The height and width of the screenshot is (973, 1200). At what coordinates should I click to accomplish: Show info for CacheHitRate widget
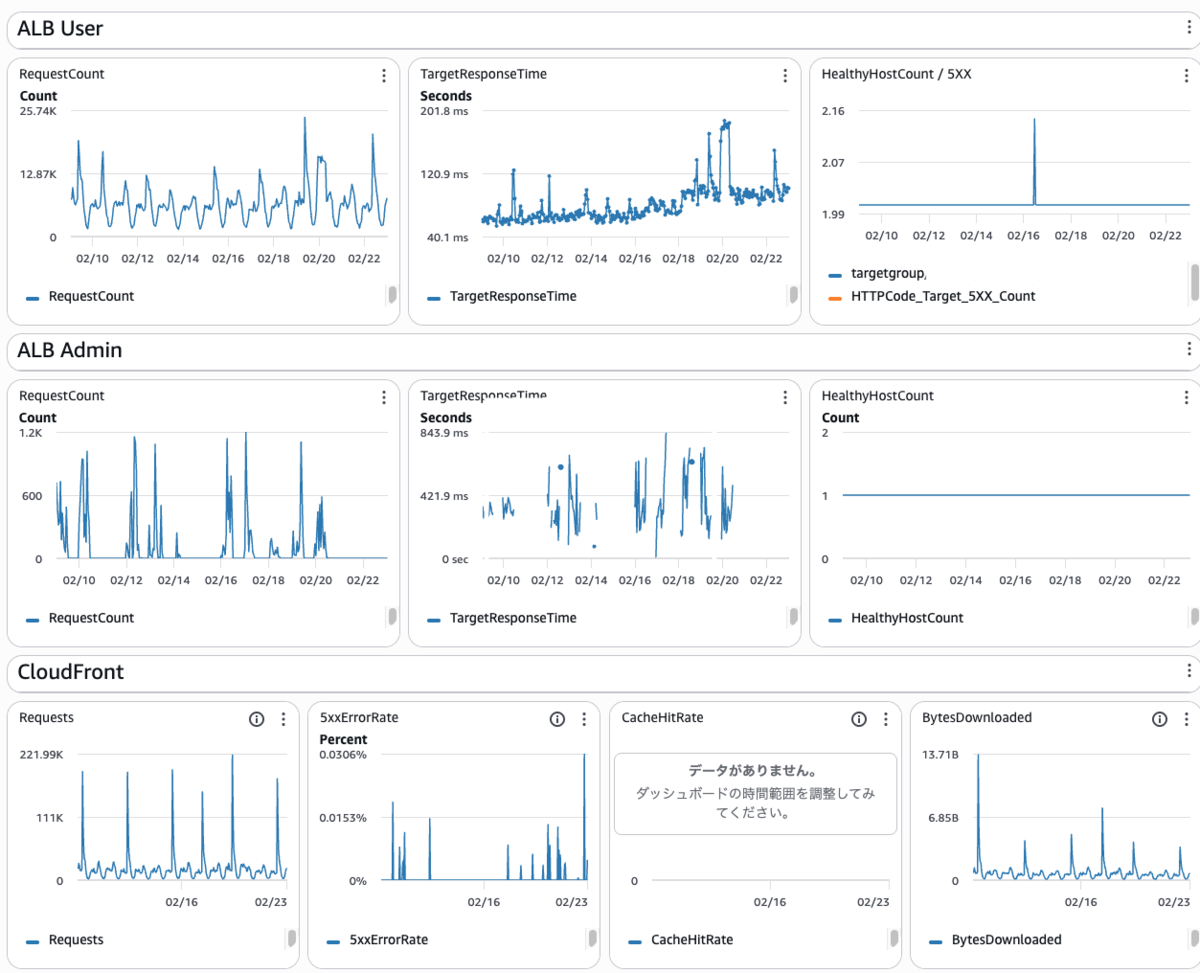(859, 719)
